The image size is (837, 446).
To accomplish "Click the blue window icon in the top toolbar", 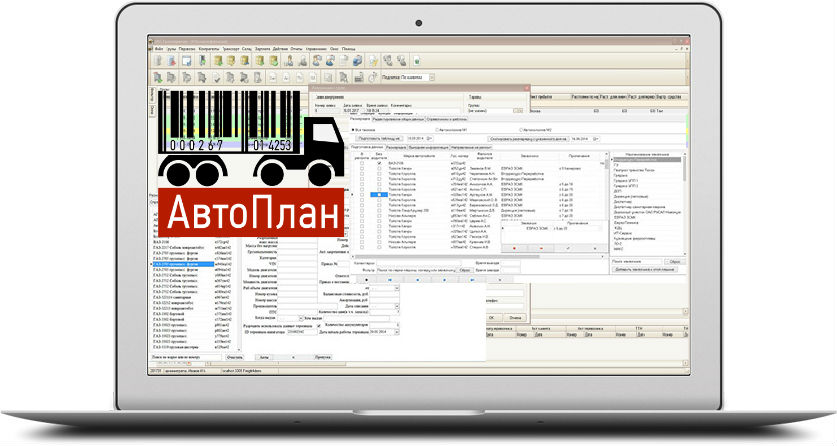I will point(186,60).
